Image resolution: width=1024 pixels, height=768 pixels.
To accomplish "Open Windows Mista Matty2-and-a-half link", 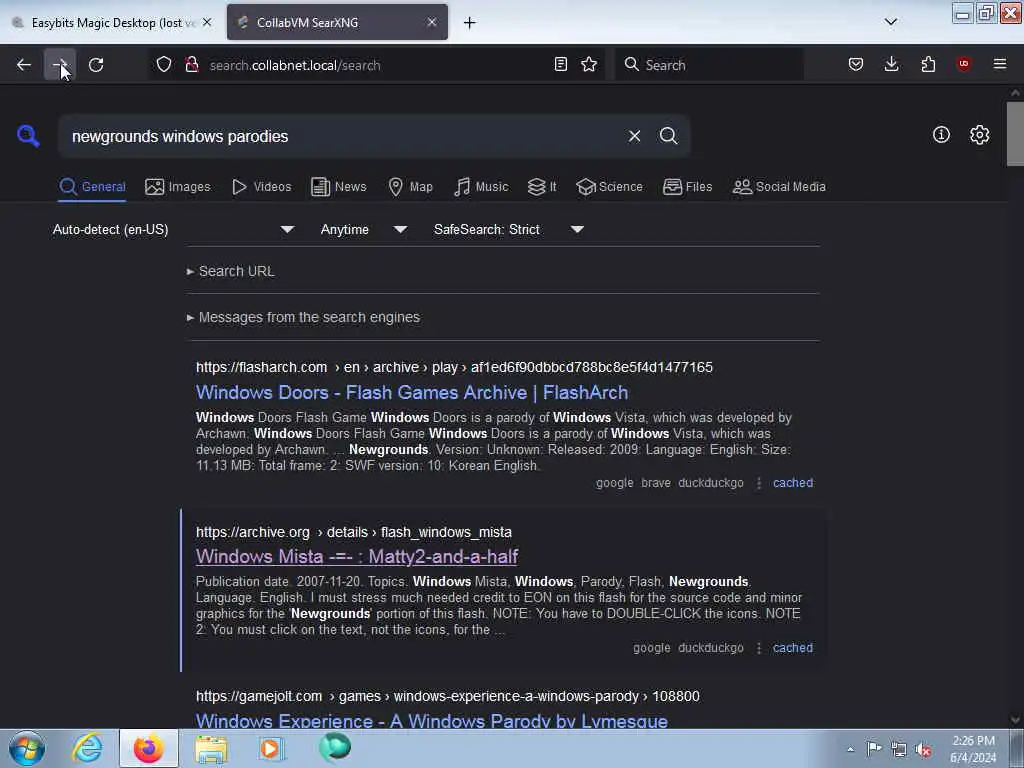I will point(357,556).
